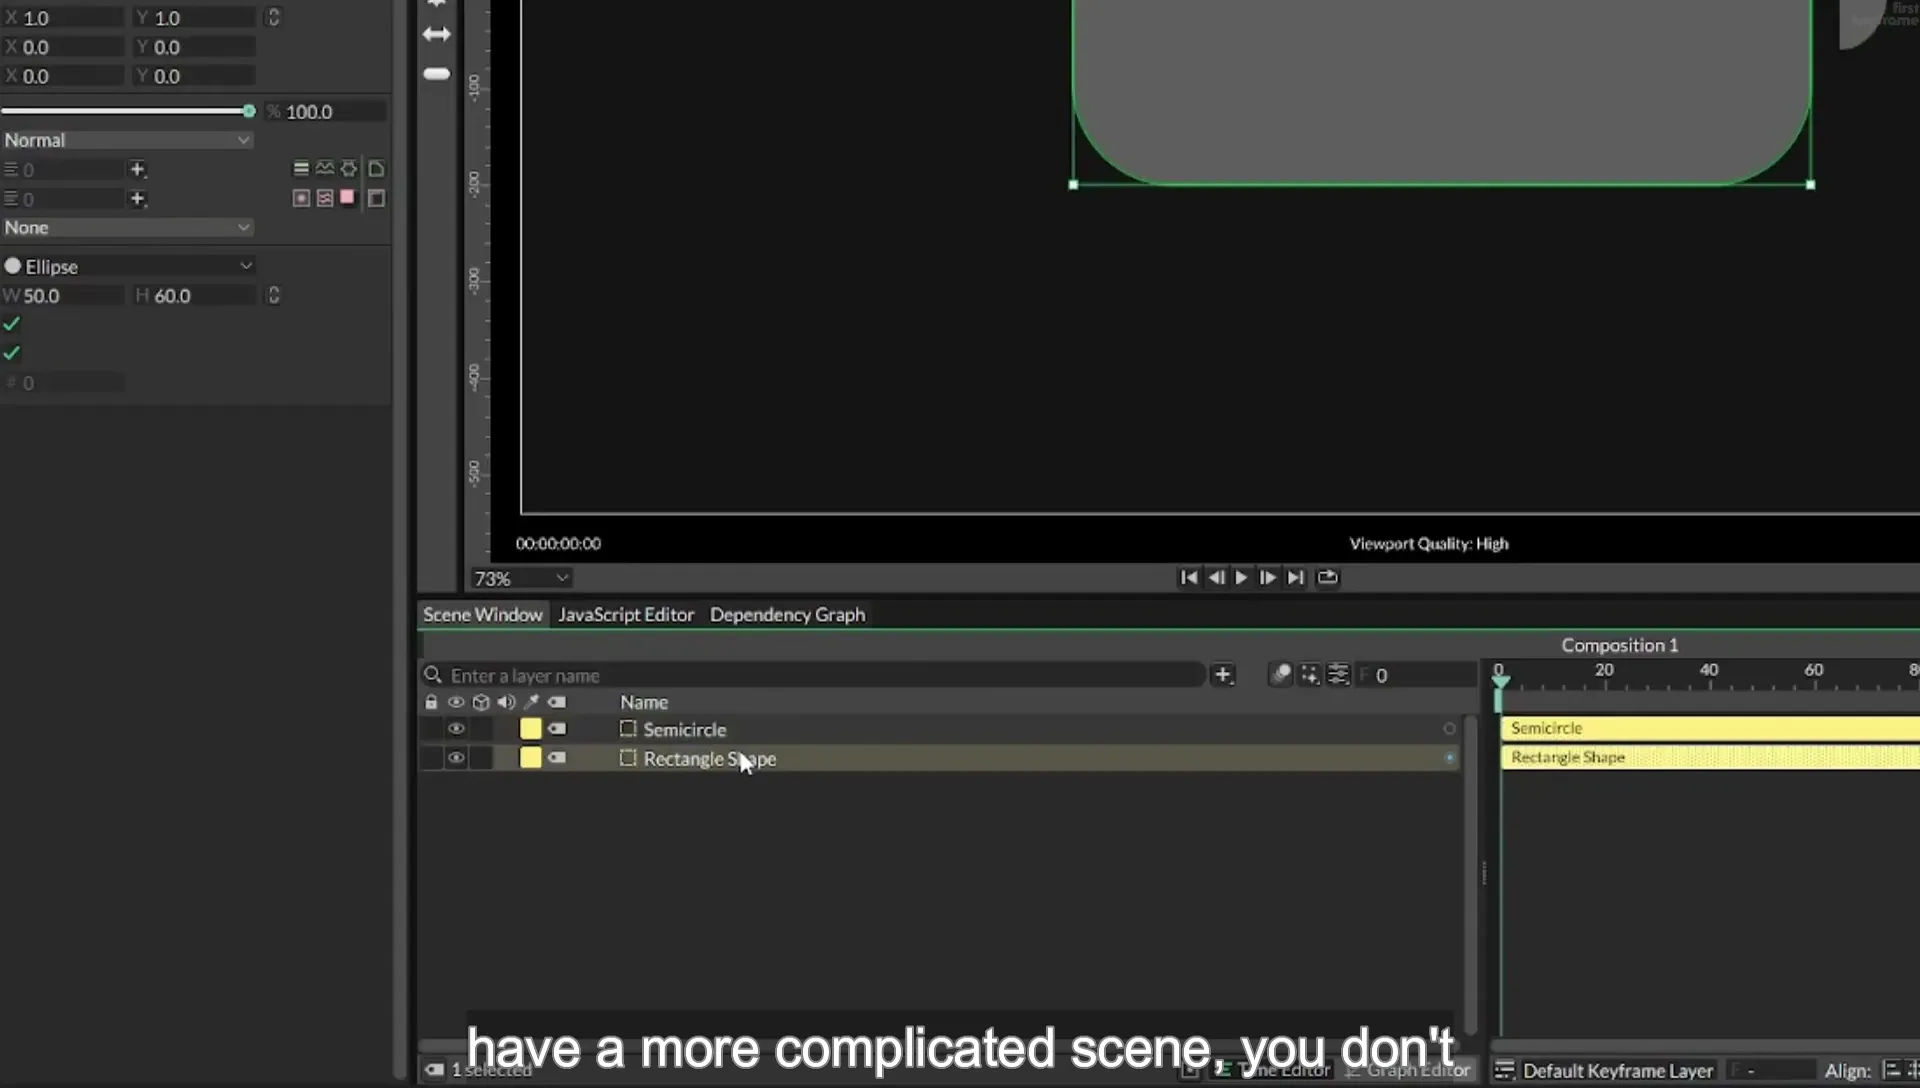Viewport: 1920px width, 1088px height.
Task: Click the three-lines icon in properties panel
Action: (x=301, y=169)
